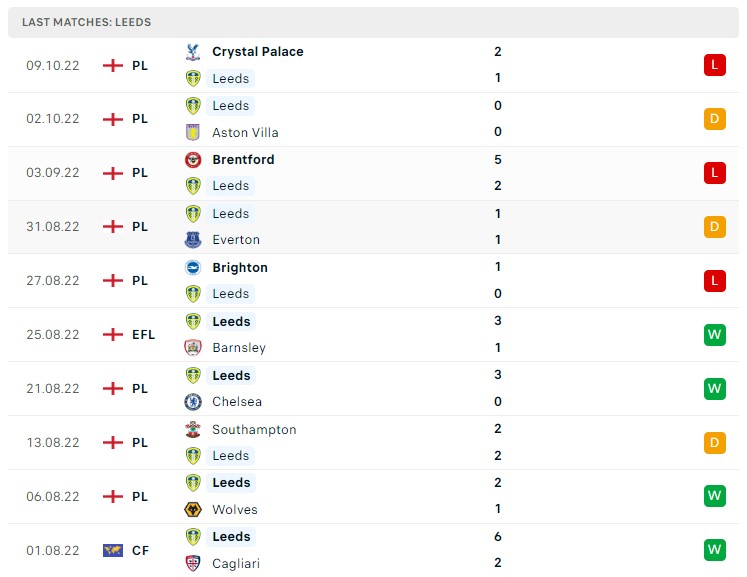747x577 pixels.
Task: Click the Chelsea club crest
Action: point(193,402)
